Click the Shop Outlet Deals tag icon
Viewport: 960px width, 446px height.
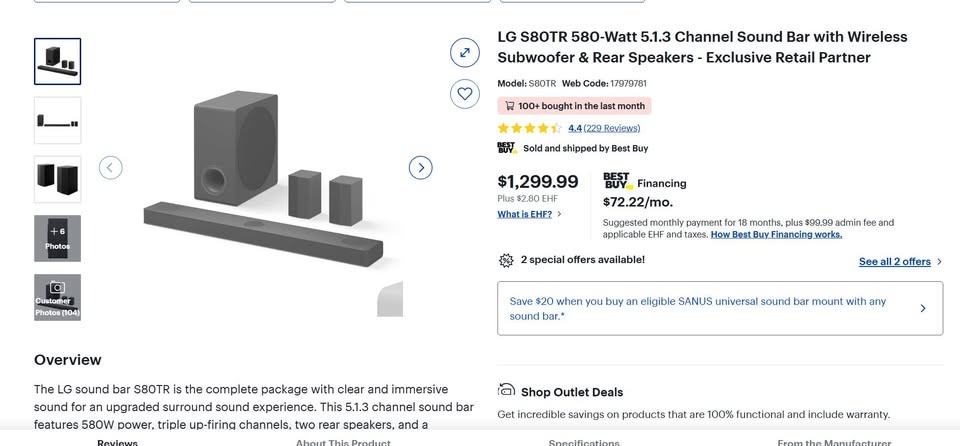click(x=507, y=391)
